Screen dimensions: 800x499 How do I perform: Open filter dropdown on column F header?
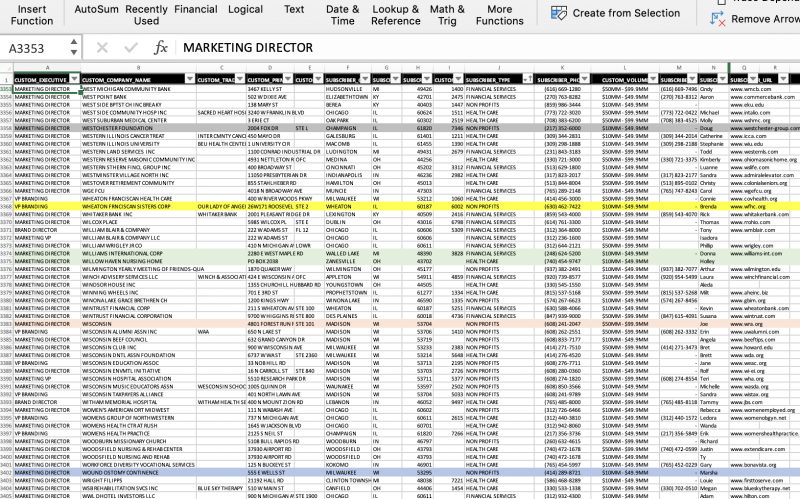pyautogui.click(x=365, y=79)
